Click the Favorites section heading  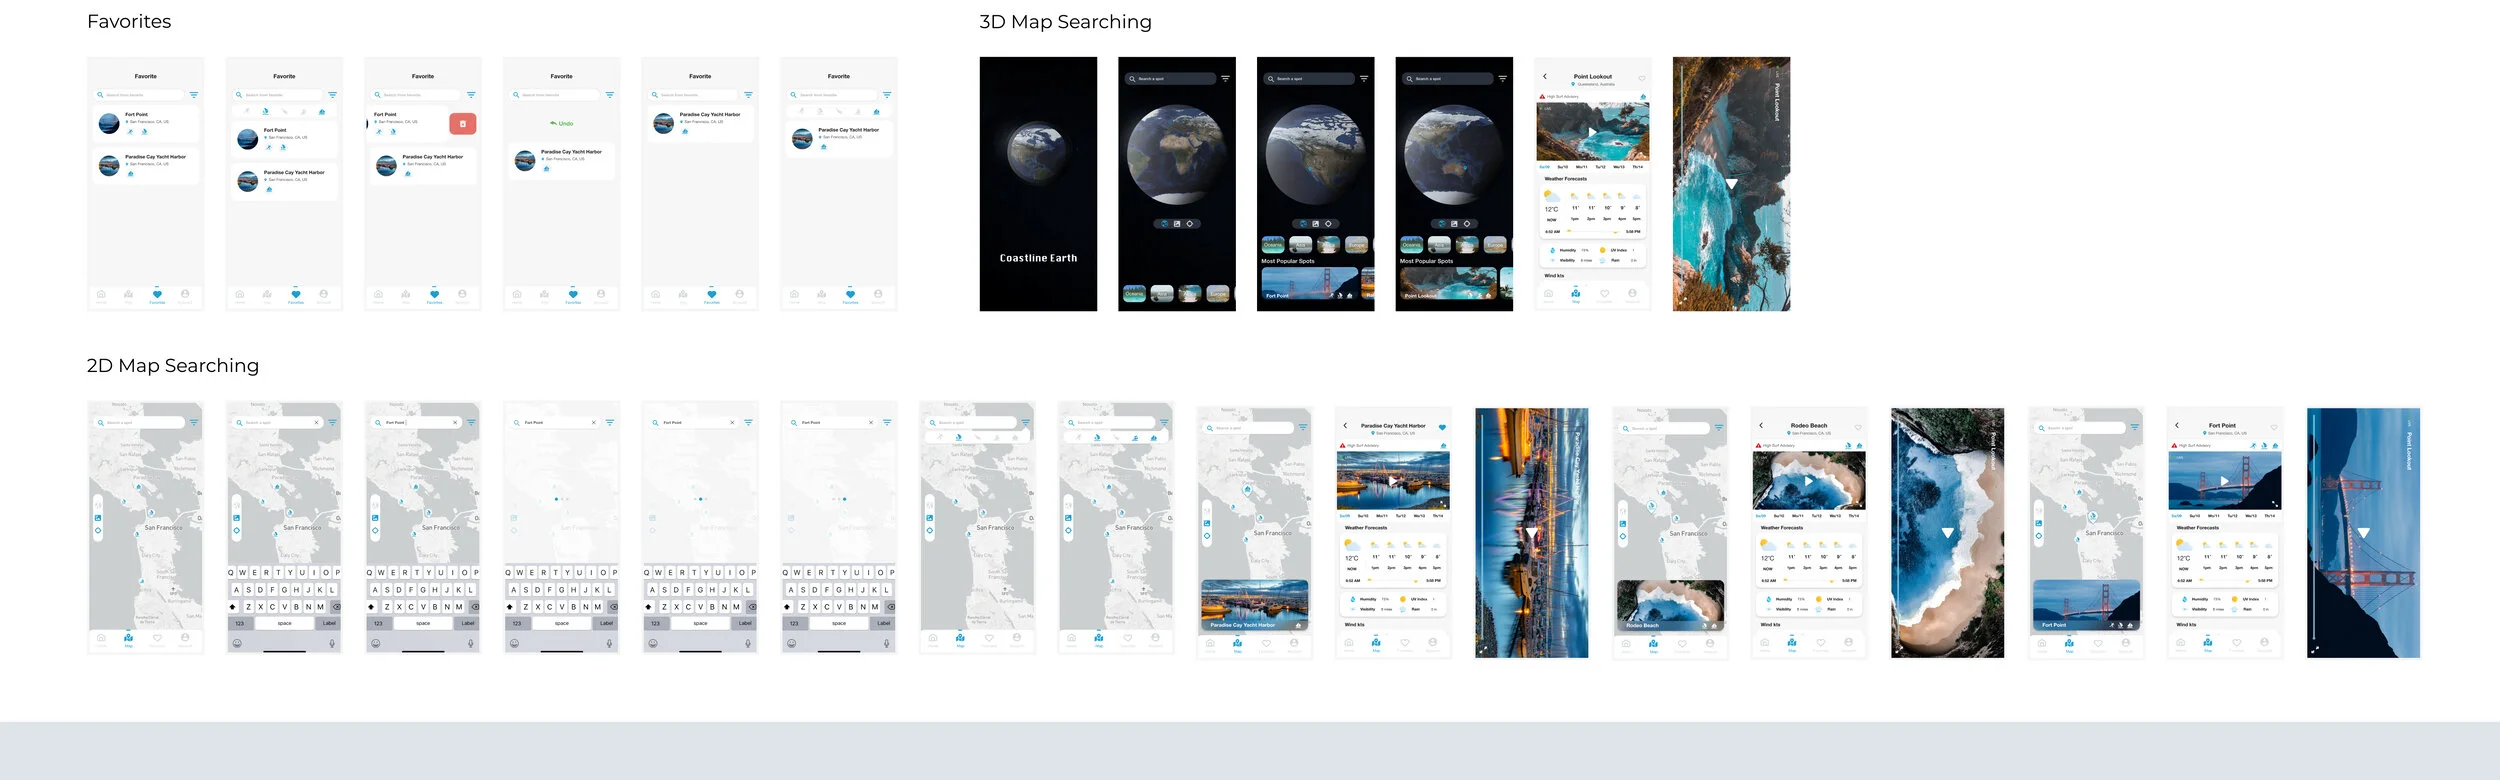(129, 22)
